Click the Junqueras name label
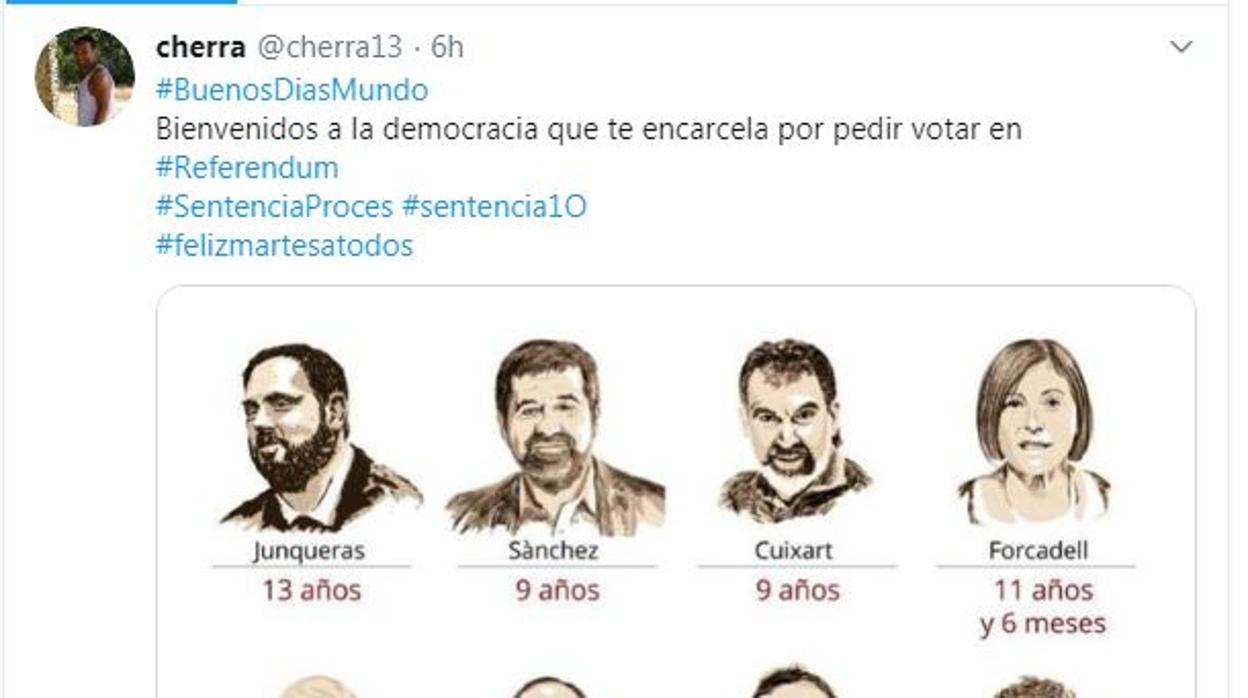The height and width of the screenshot is (698, 1248). click(x=308, y=550)
